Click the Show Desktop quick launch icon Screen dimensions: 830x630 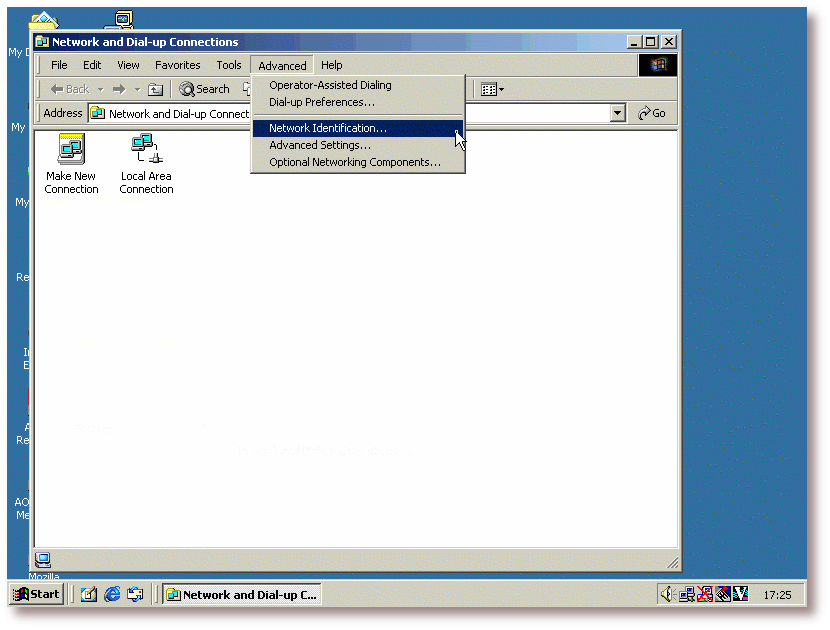(89, 594)
